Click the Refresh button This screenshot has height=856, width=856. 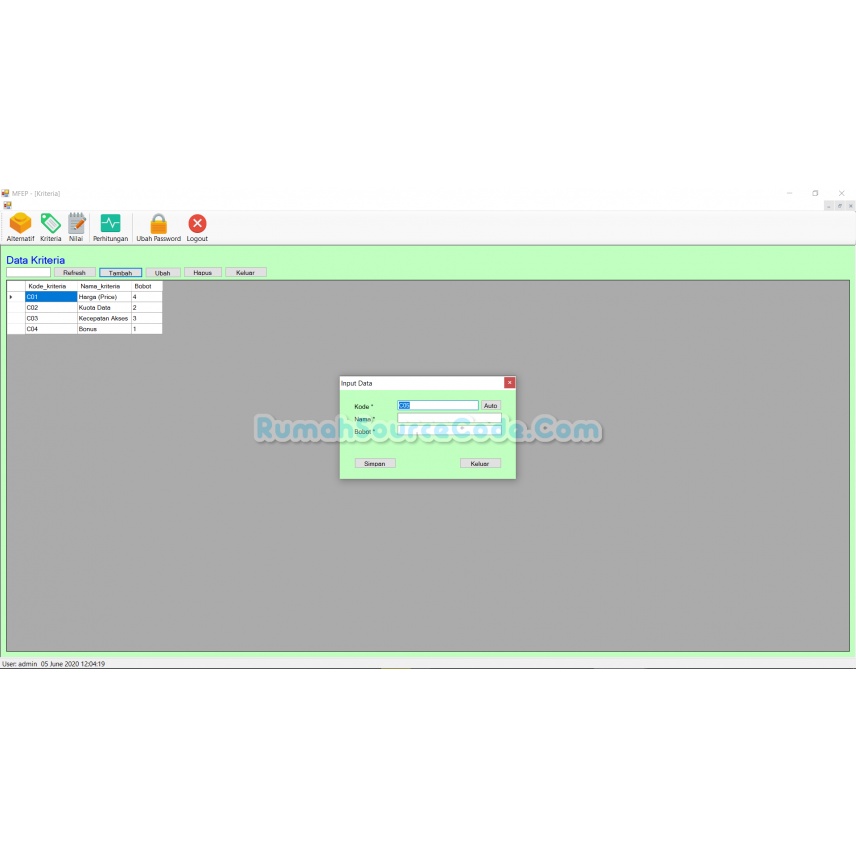click(75, 272)
